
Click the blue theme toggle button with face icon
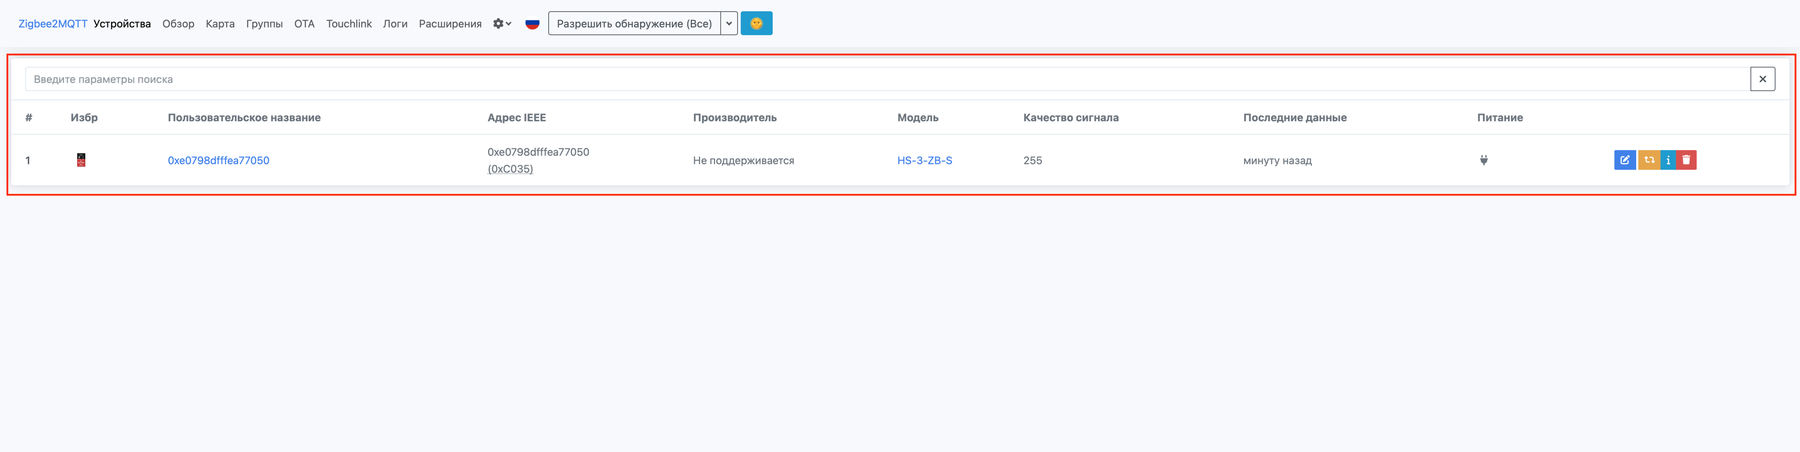click(756, 23)
